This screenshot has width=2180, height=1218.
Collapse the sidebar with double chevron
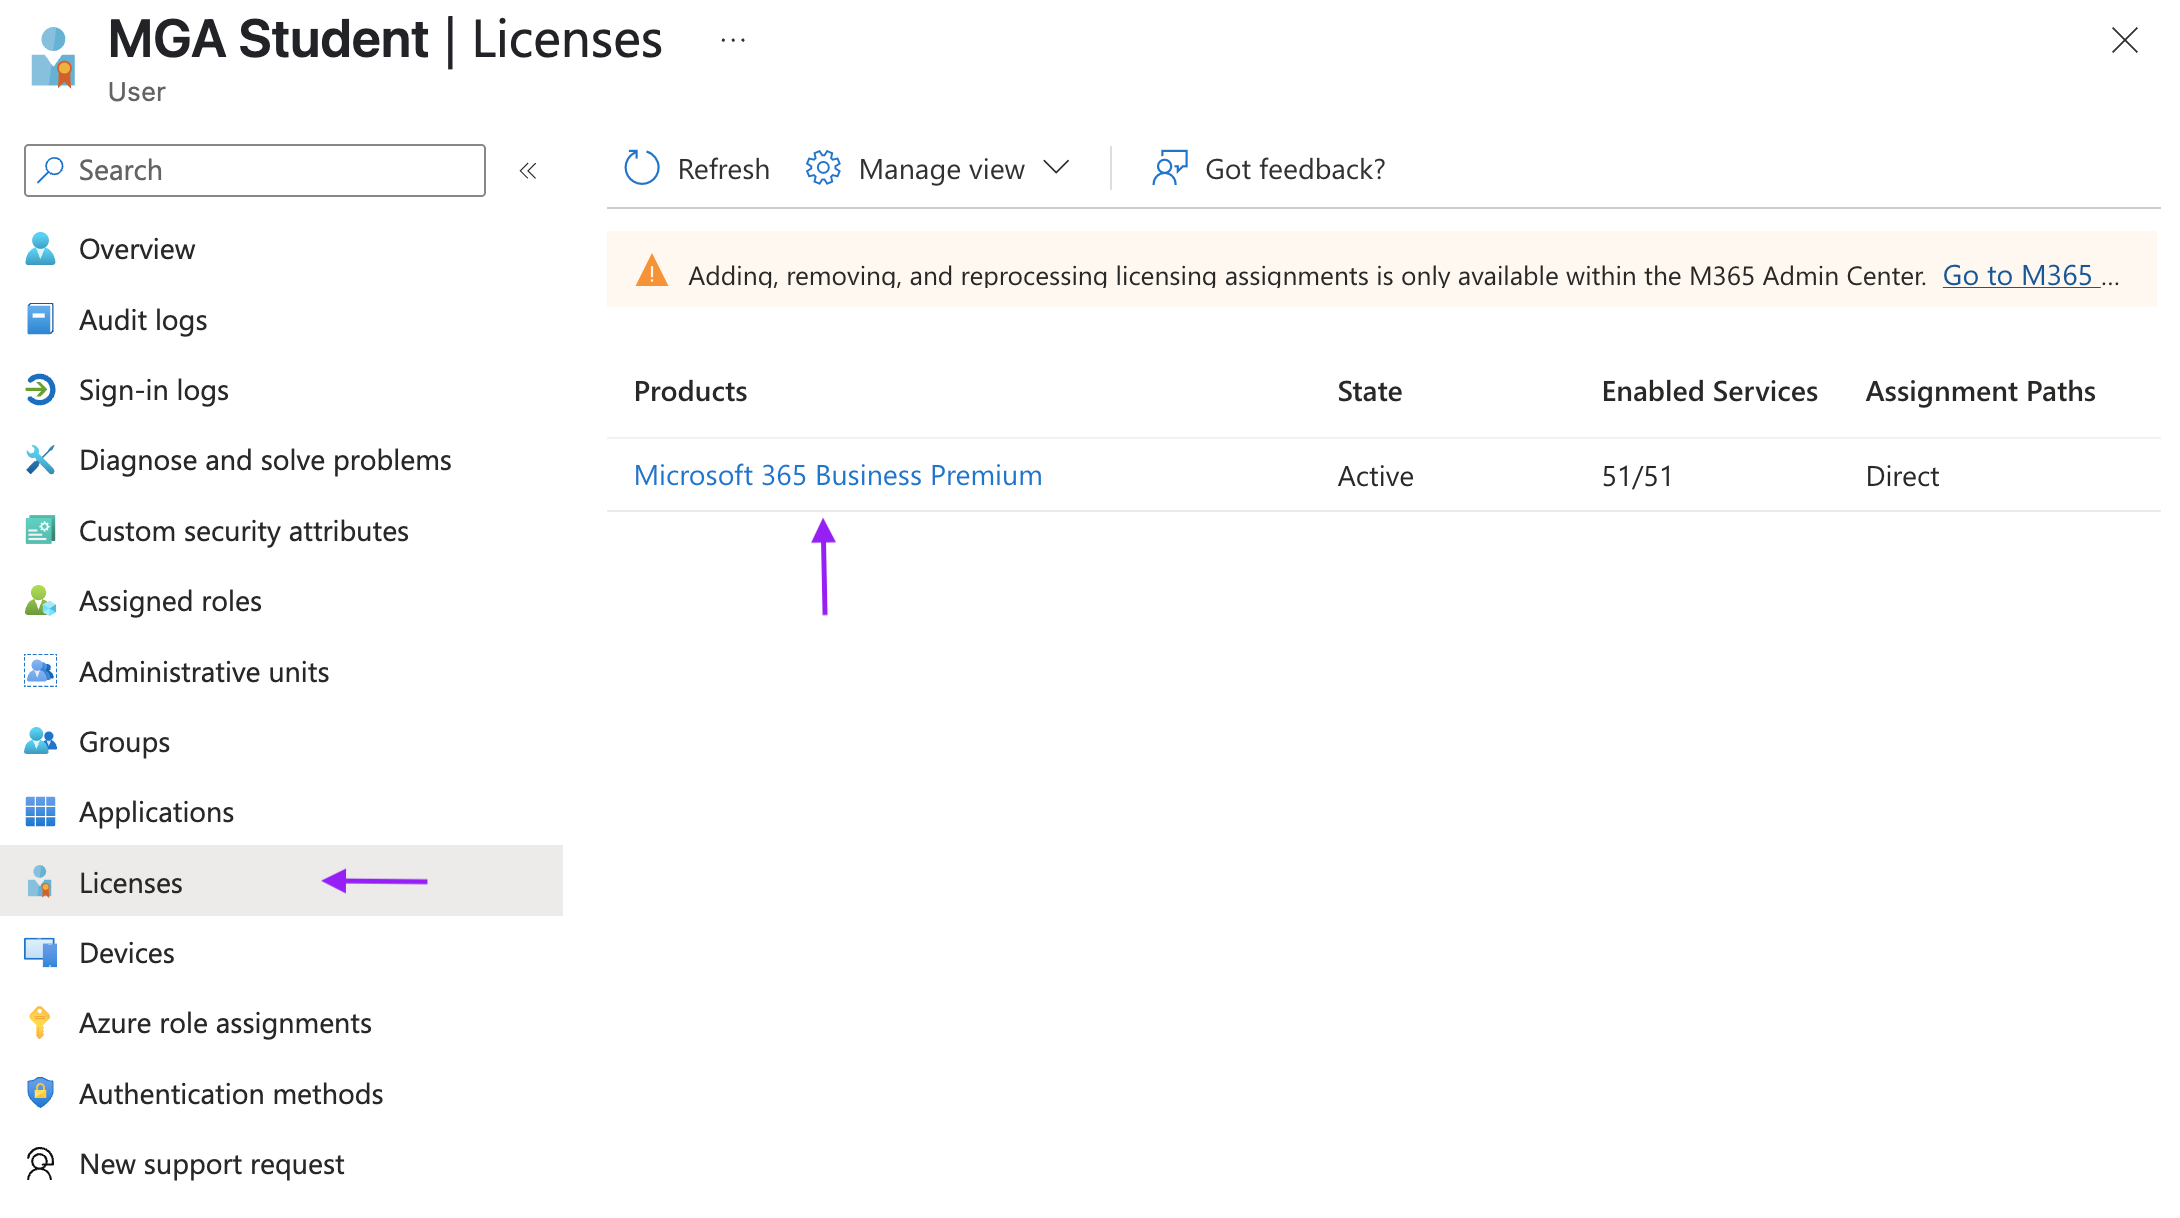pos(528,171)
